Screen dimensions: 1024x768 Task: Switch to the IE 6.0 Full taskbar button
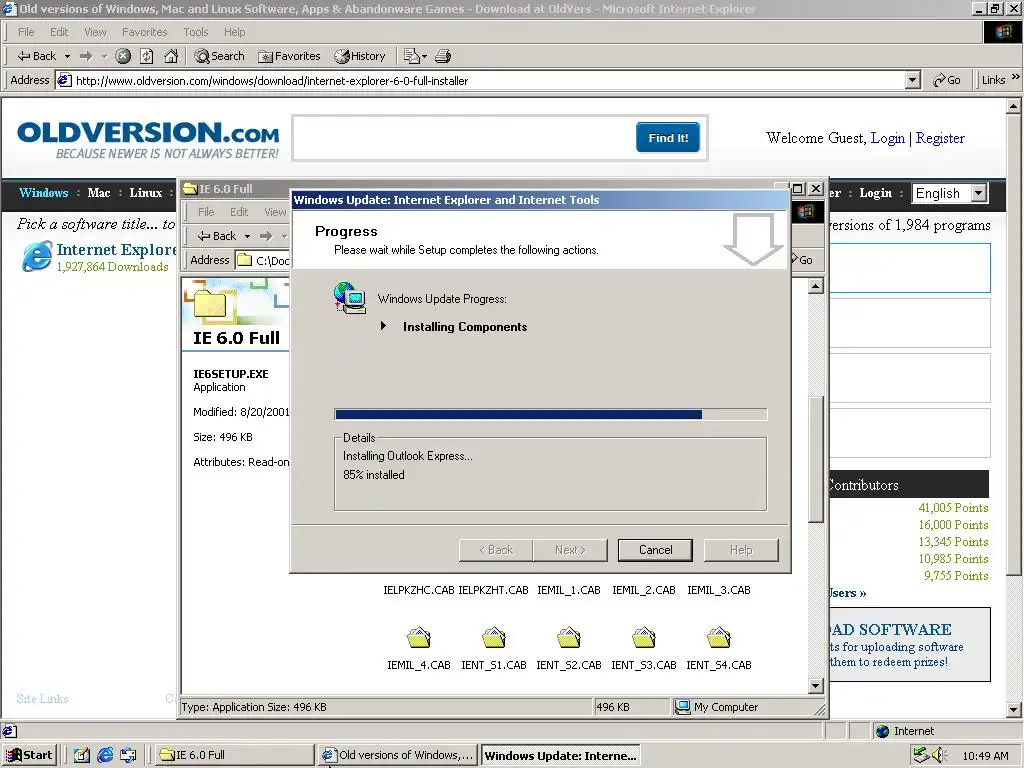pos(234,755)
